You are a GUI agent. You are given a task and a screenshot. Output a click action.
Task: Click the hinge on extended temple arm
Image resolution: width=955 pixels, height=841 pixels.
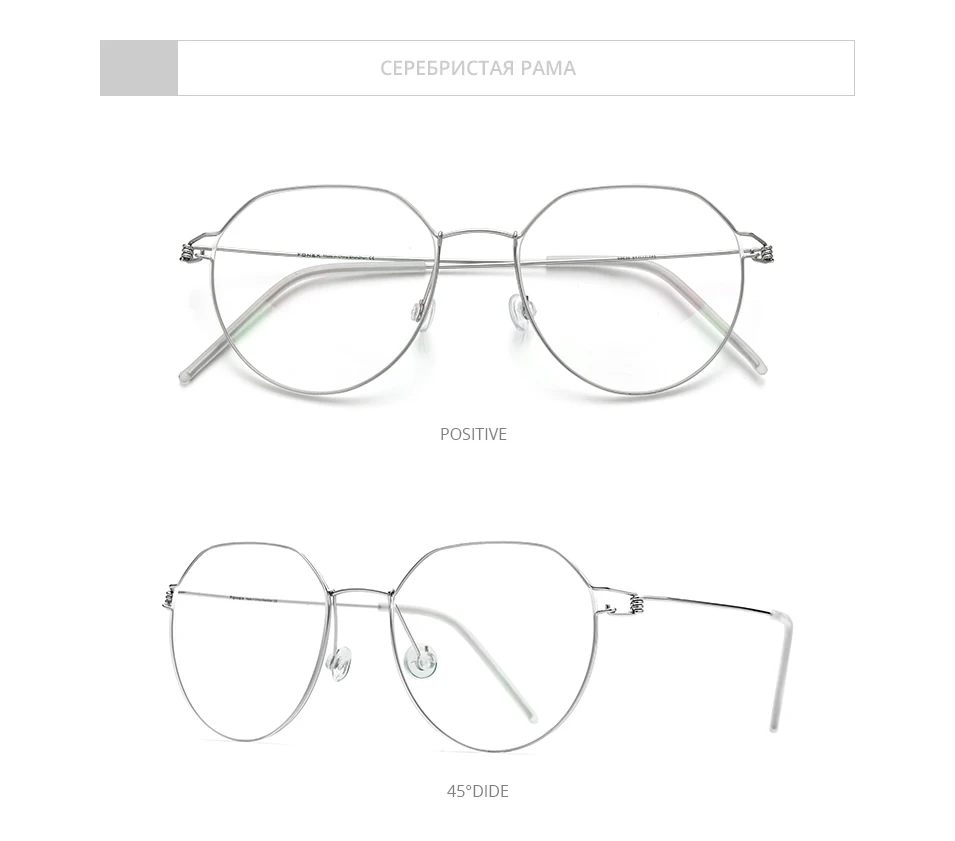[635, 605]
